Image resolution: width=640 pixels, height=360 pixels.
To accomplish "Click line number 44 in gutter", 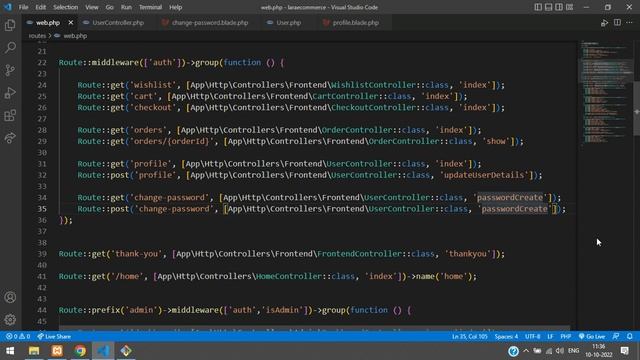I will [x=42, y=310].
